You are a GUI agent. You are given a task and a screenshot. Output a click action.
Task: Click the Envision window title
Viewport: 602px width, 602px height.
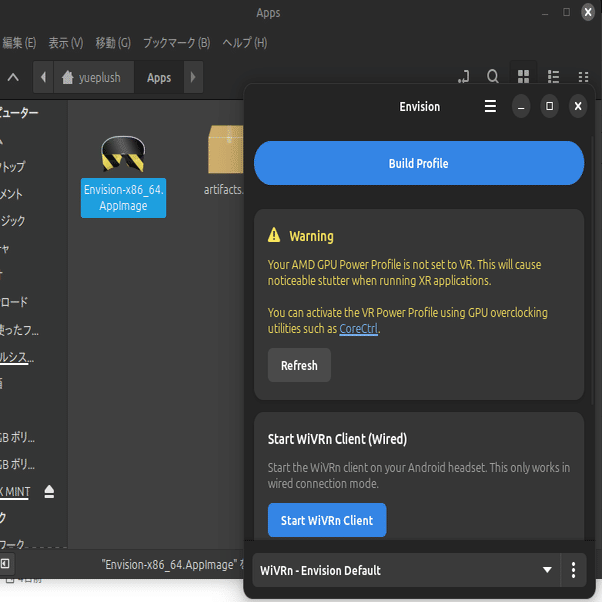(x=420, y=106)
